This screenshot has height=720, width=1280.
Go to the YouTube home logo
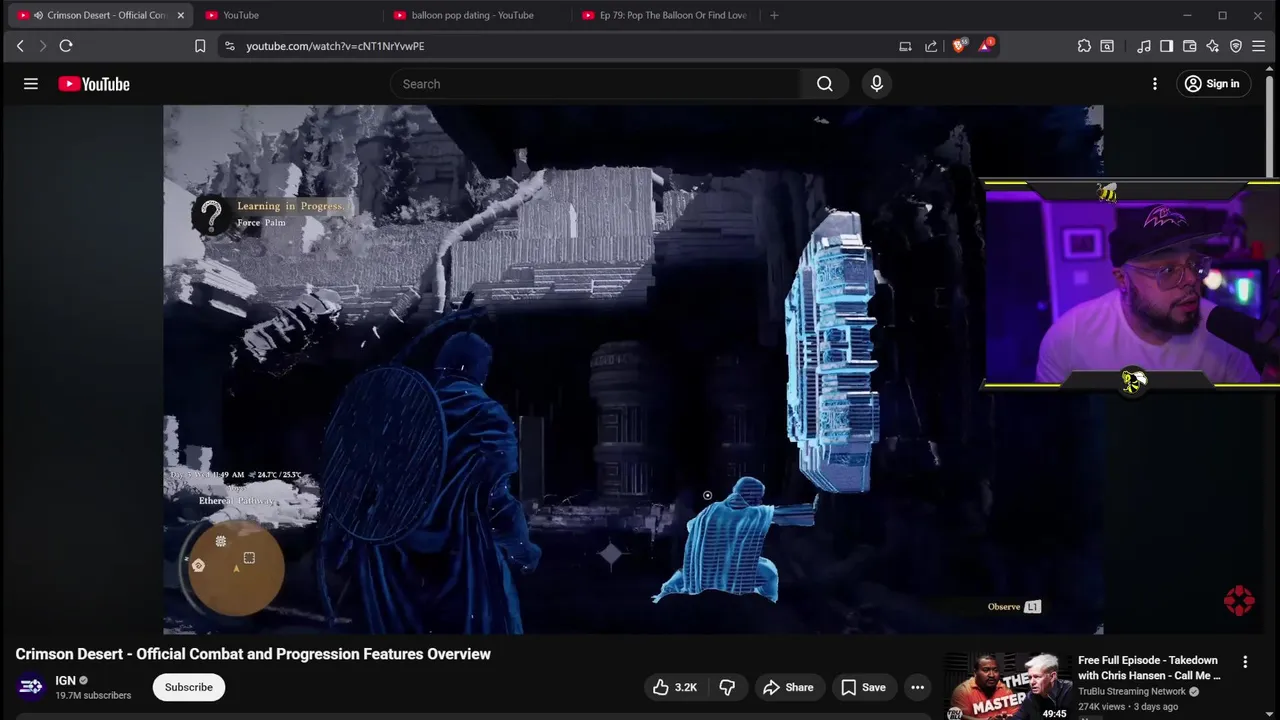tap(94, 84)
